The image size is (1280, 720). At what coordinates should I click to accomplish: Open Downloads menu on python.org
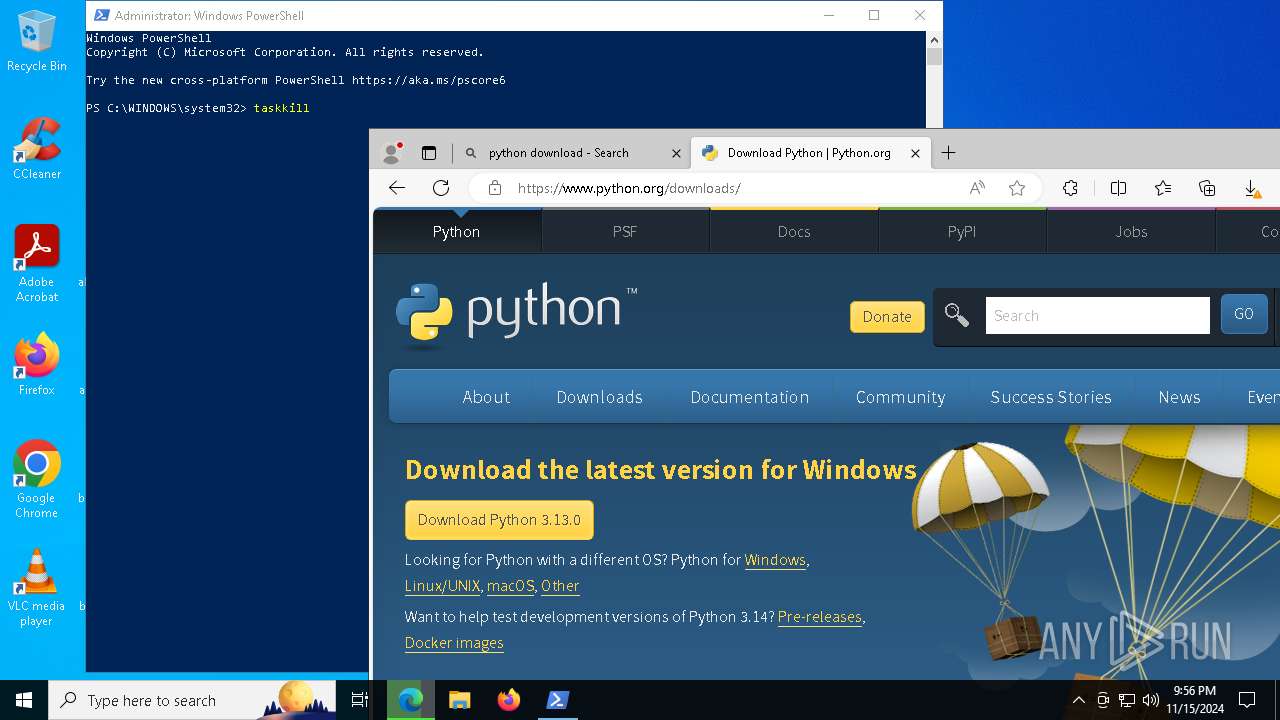tap(599, 397)
